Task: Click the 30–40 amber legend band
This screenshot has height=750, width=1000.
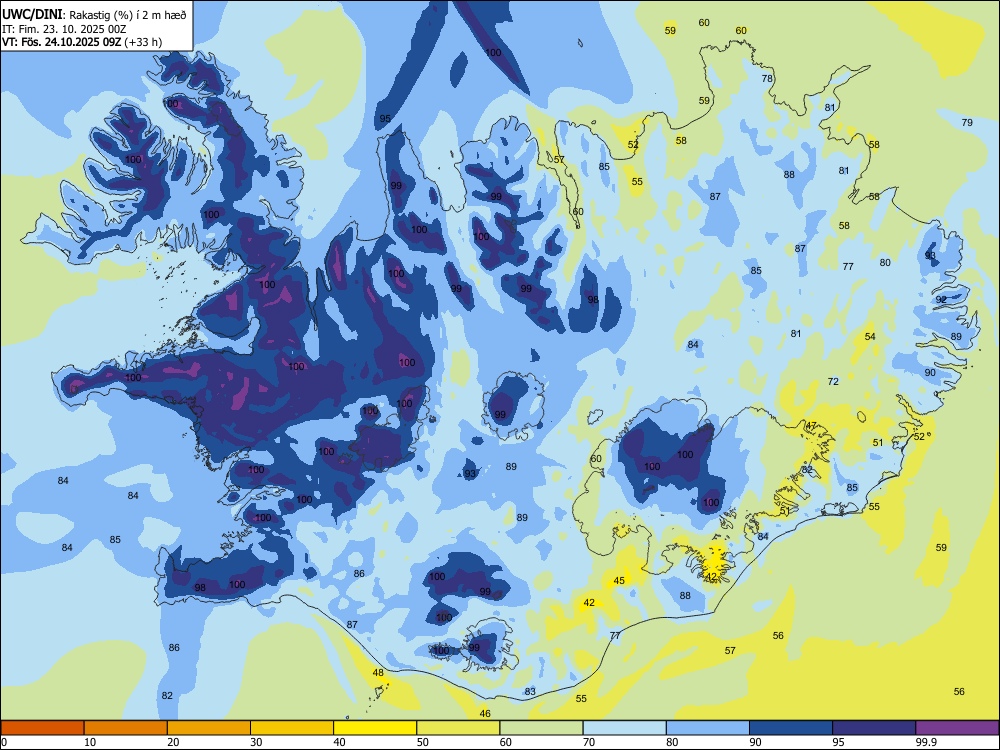Action: pyautogui.click(x=292, y=728)
